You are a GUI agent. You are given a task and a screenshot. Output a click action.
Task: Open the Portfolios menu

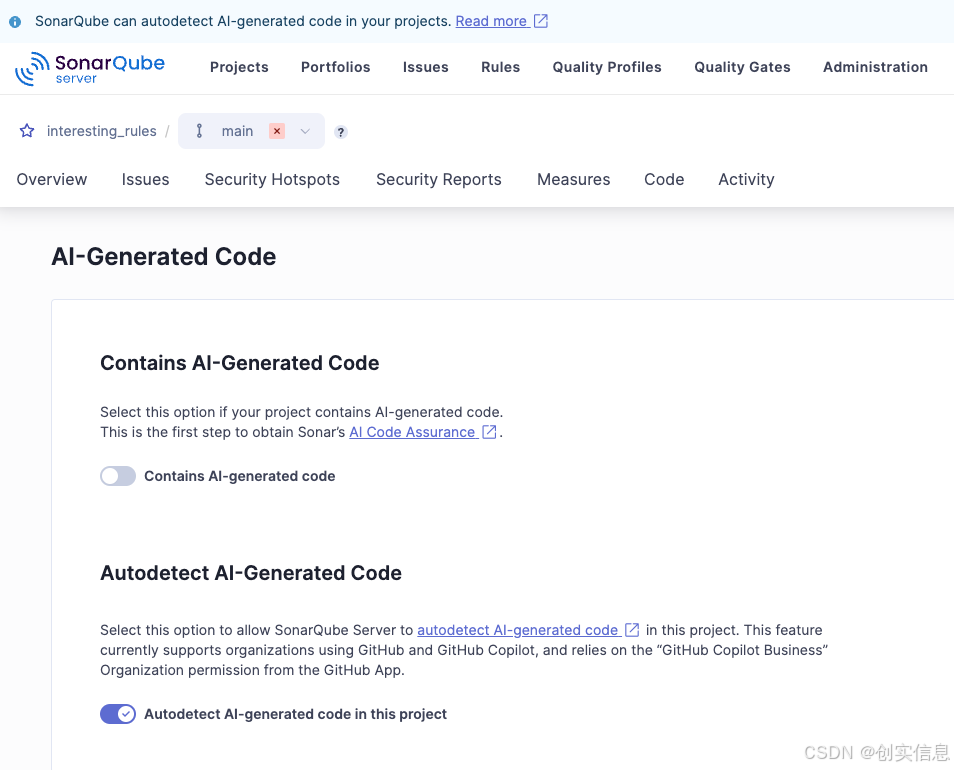pos(336,67)
